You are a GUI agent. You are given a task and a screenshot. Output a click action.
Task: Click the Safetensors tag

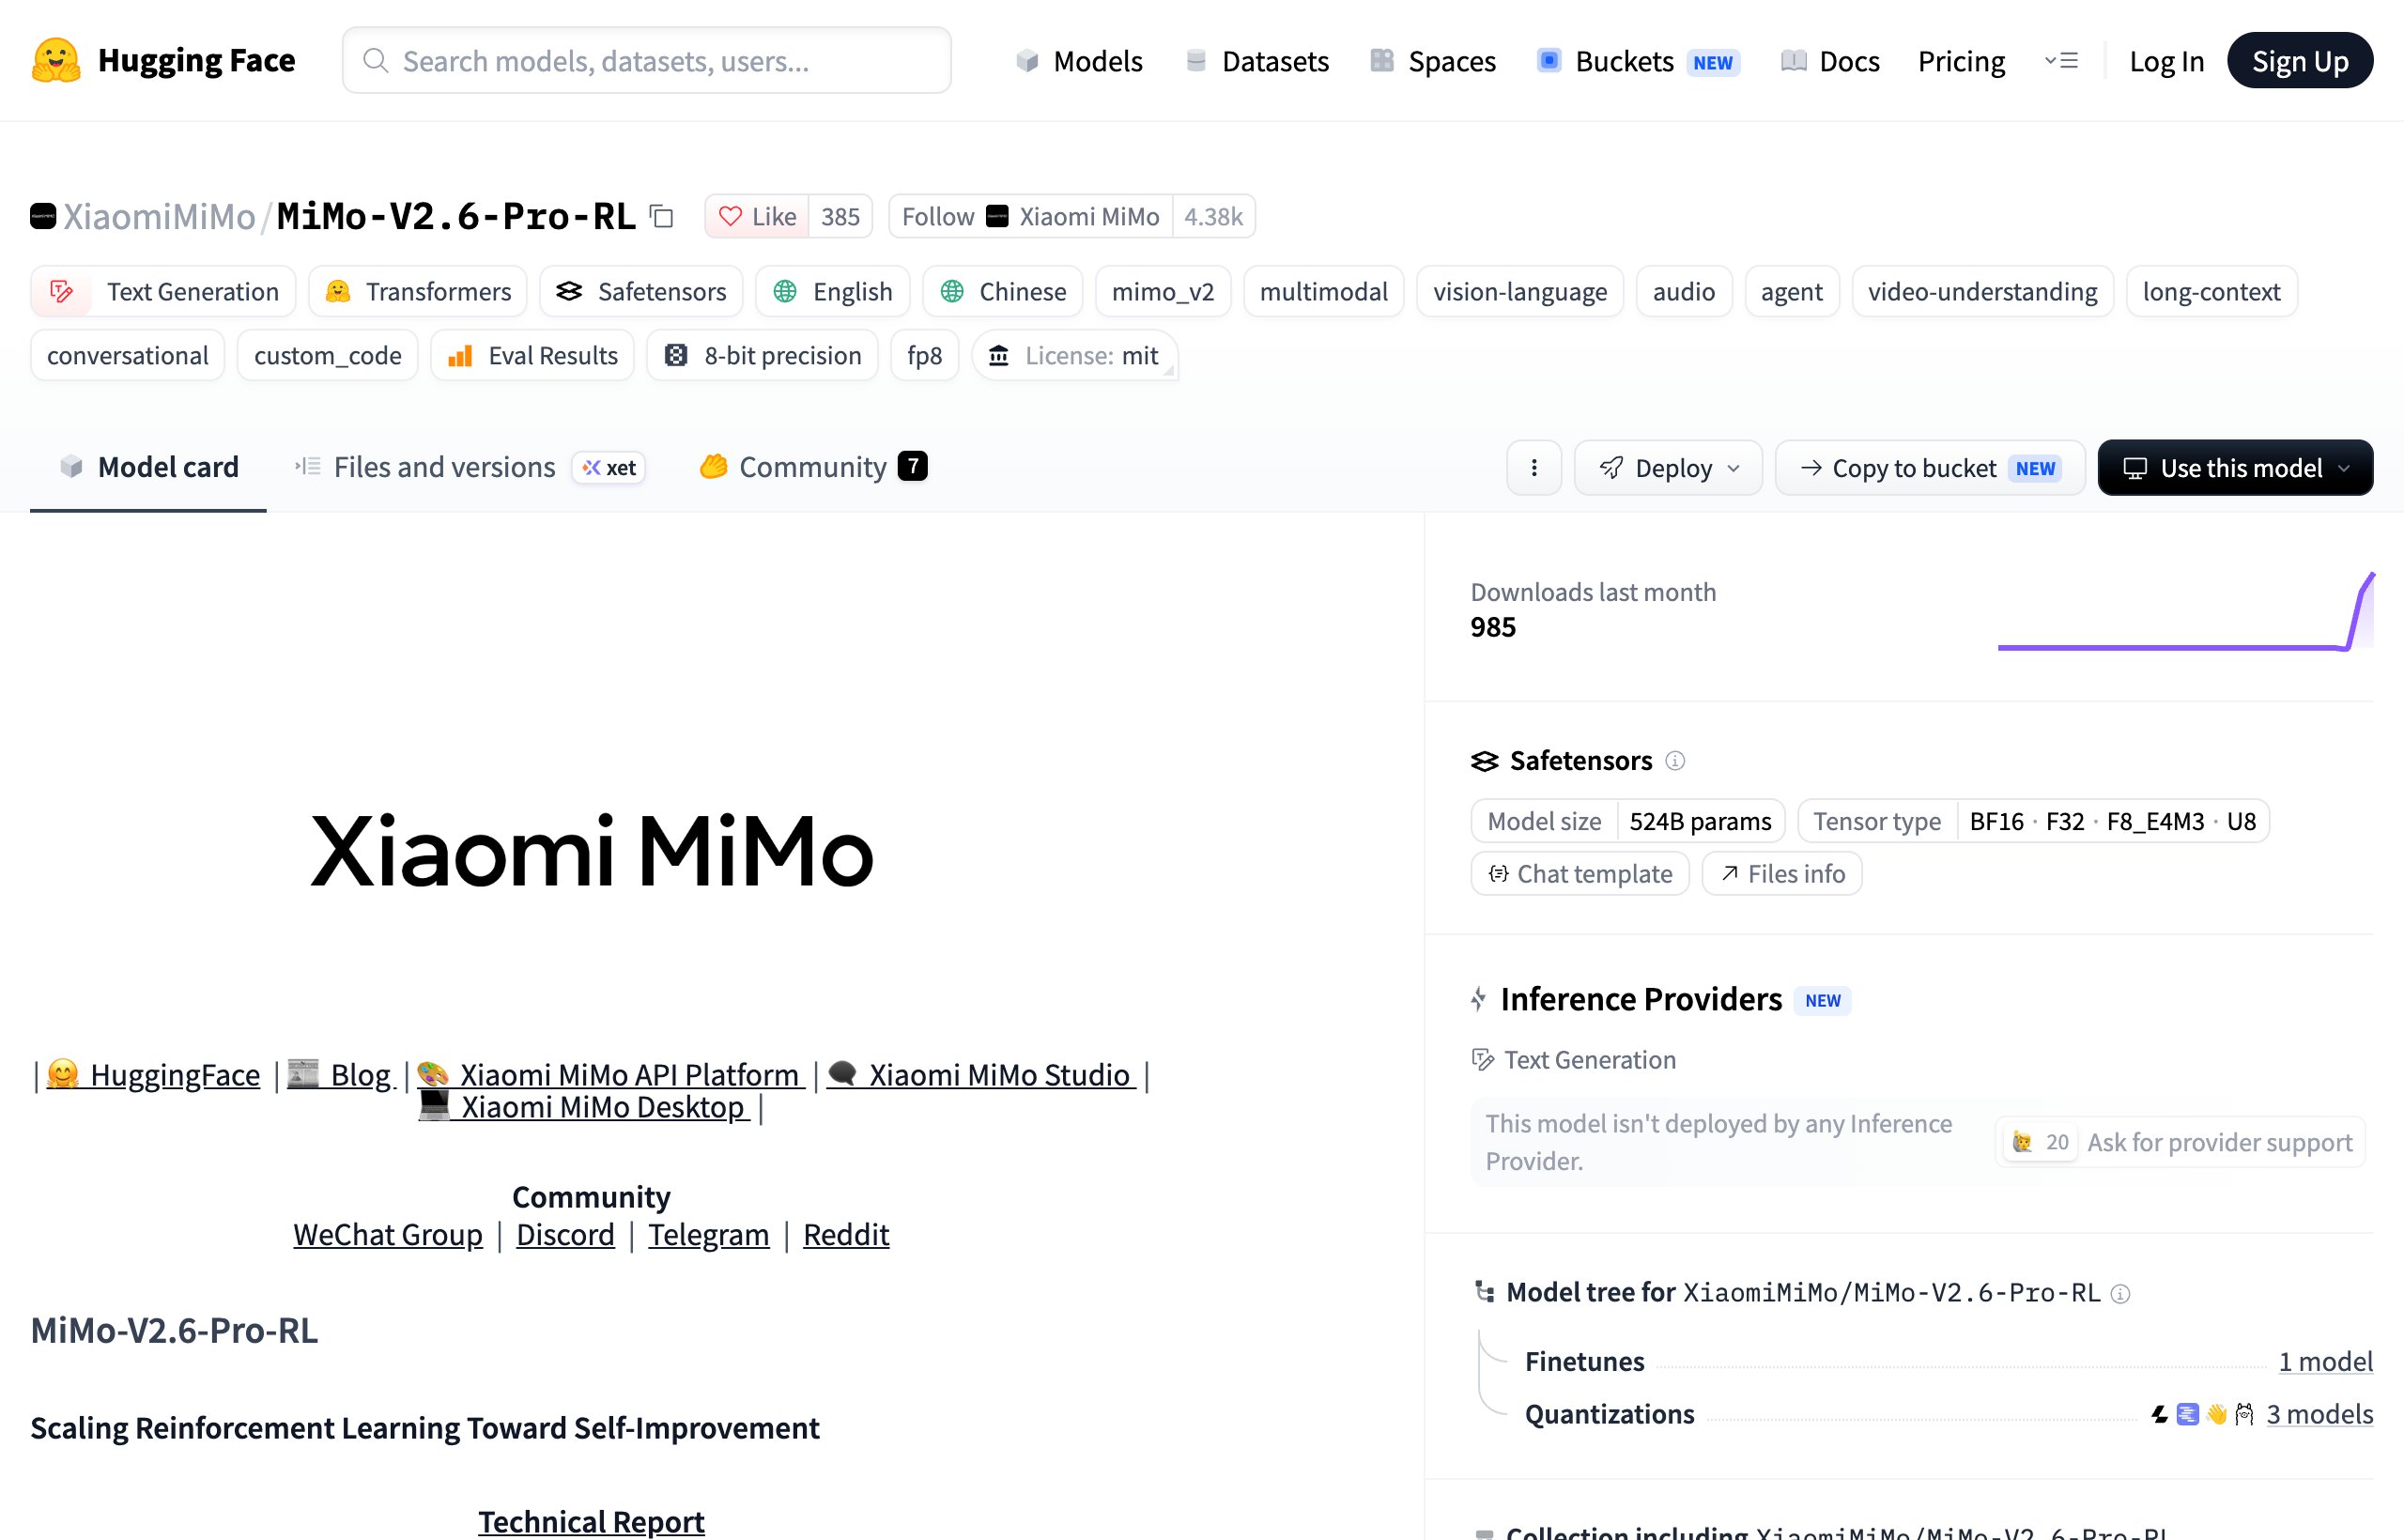[641, 292]
